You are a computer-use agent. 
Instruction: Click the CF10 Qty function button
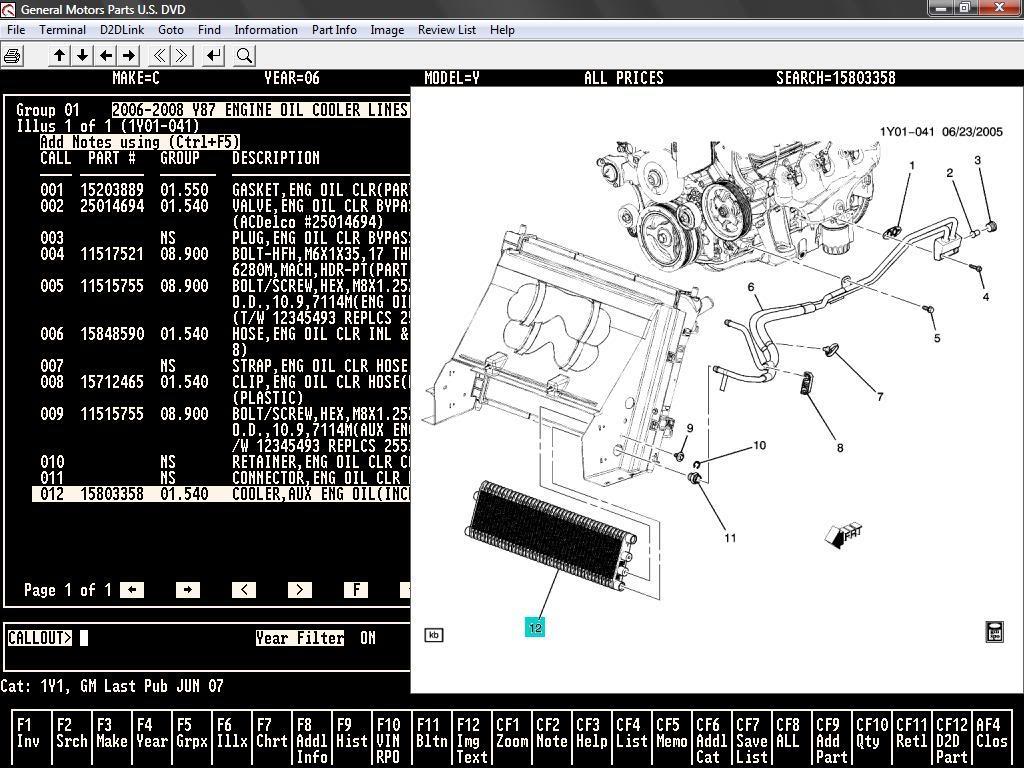[872, 740]
